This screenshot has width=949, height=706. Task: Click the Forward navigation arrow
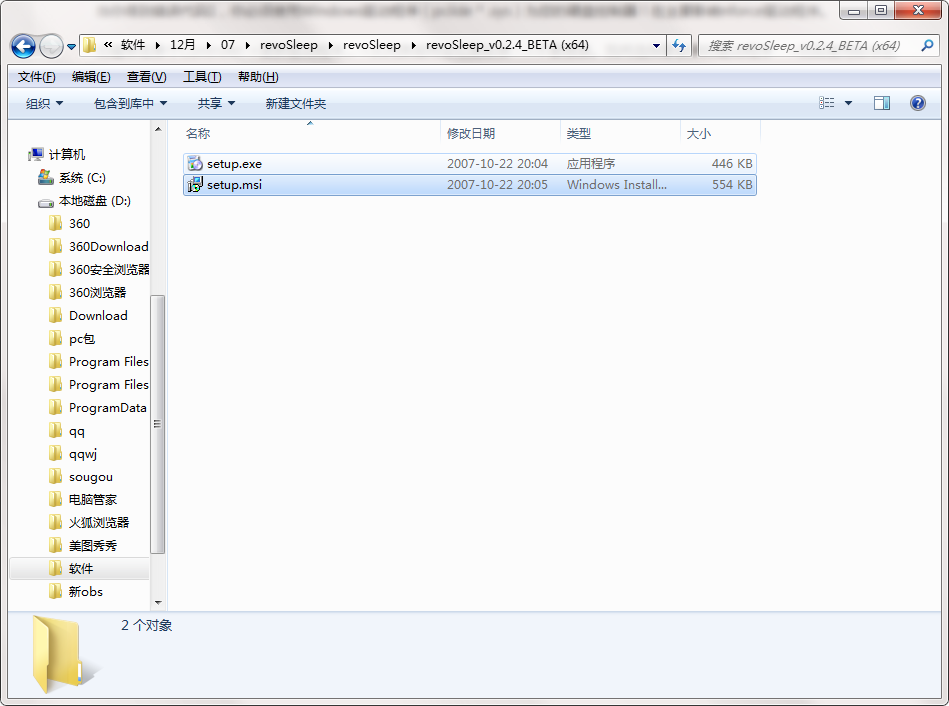(x=51, y=46)
